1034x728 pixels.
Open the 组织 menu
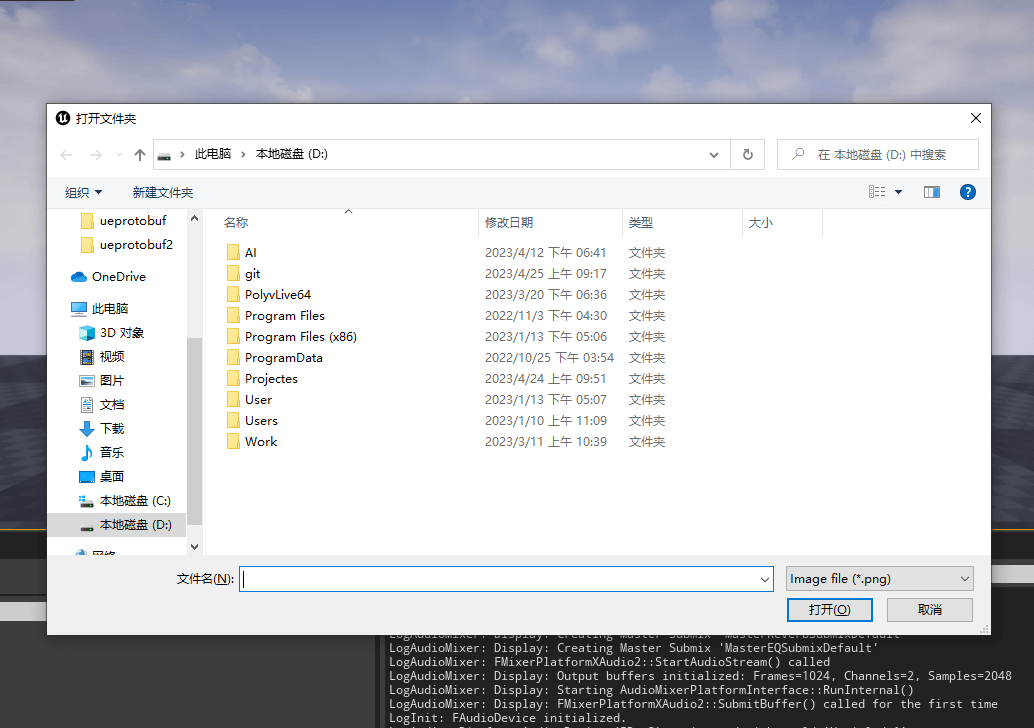pyautogui.click(x=83, y=192)
